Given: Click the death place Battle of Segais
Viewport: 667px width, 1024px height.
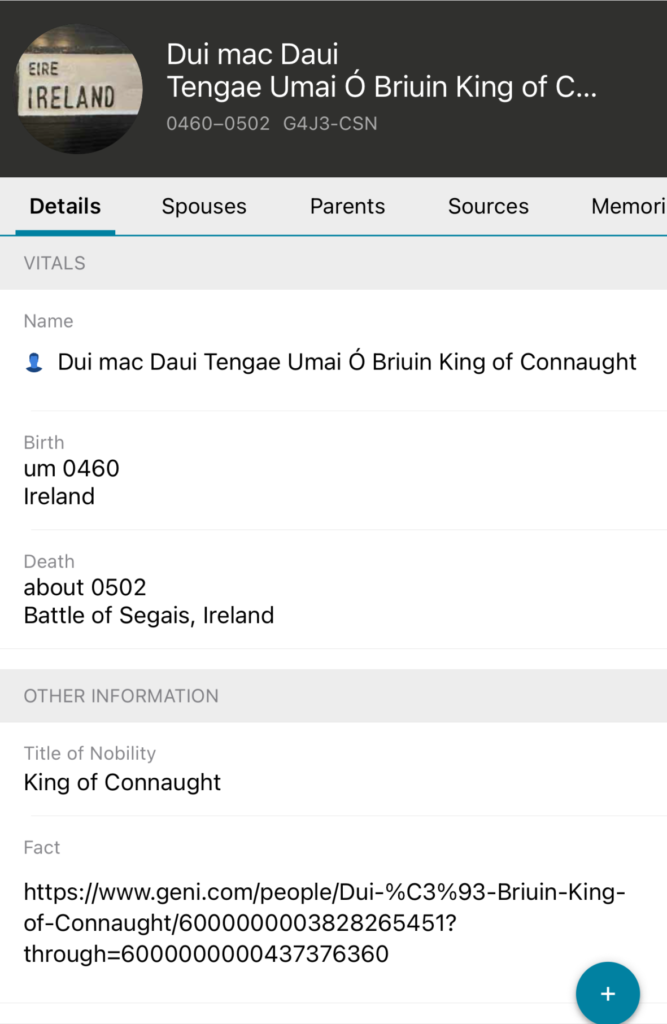Looking at the screenshot, I should click(149, 615).
